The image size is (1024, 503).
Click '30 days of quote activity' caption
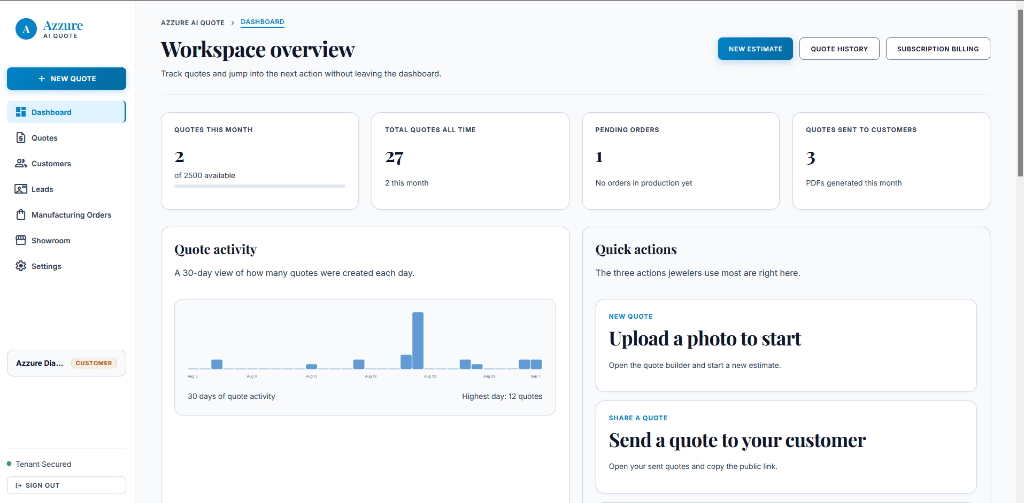point(231,397)
